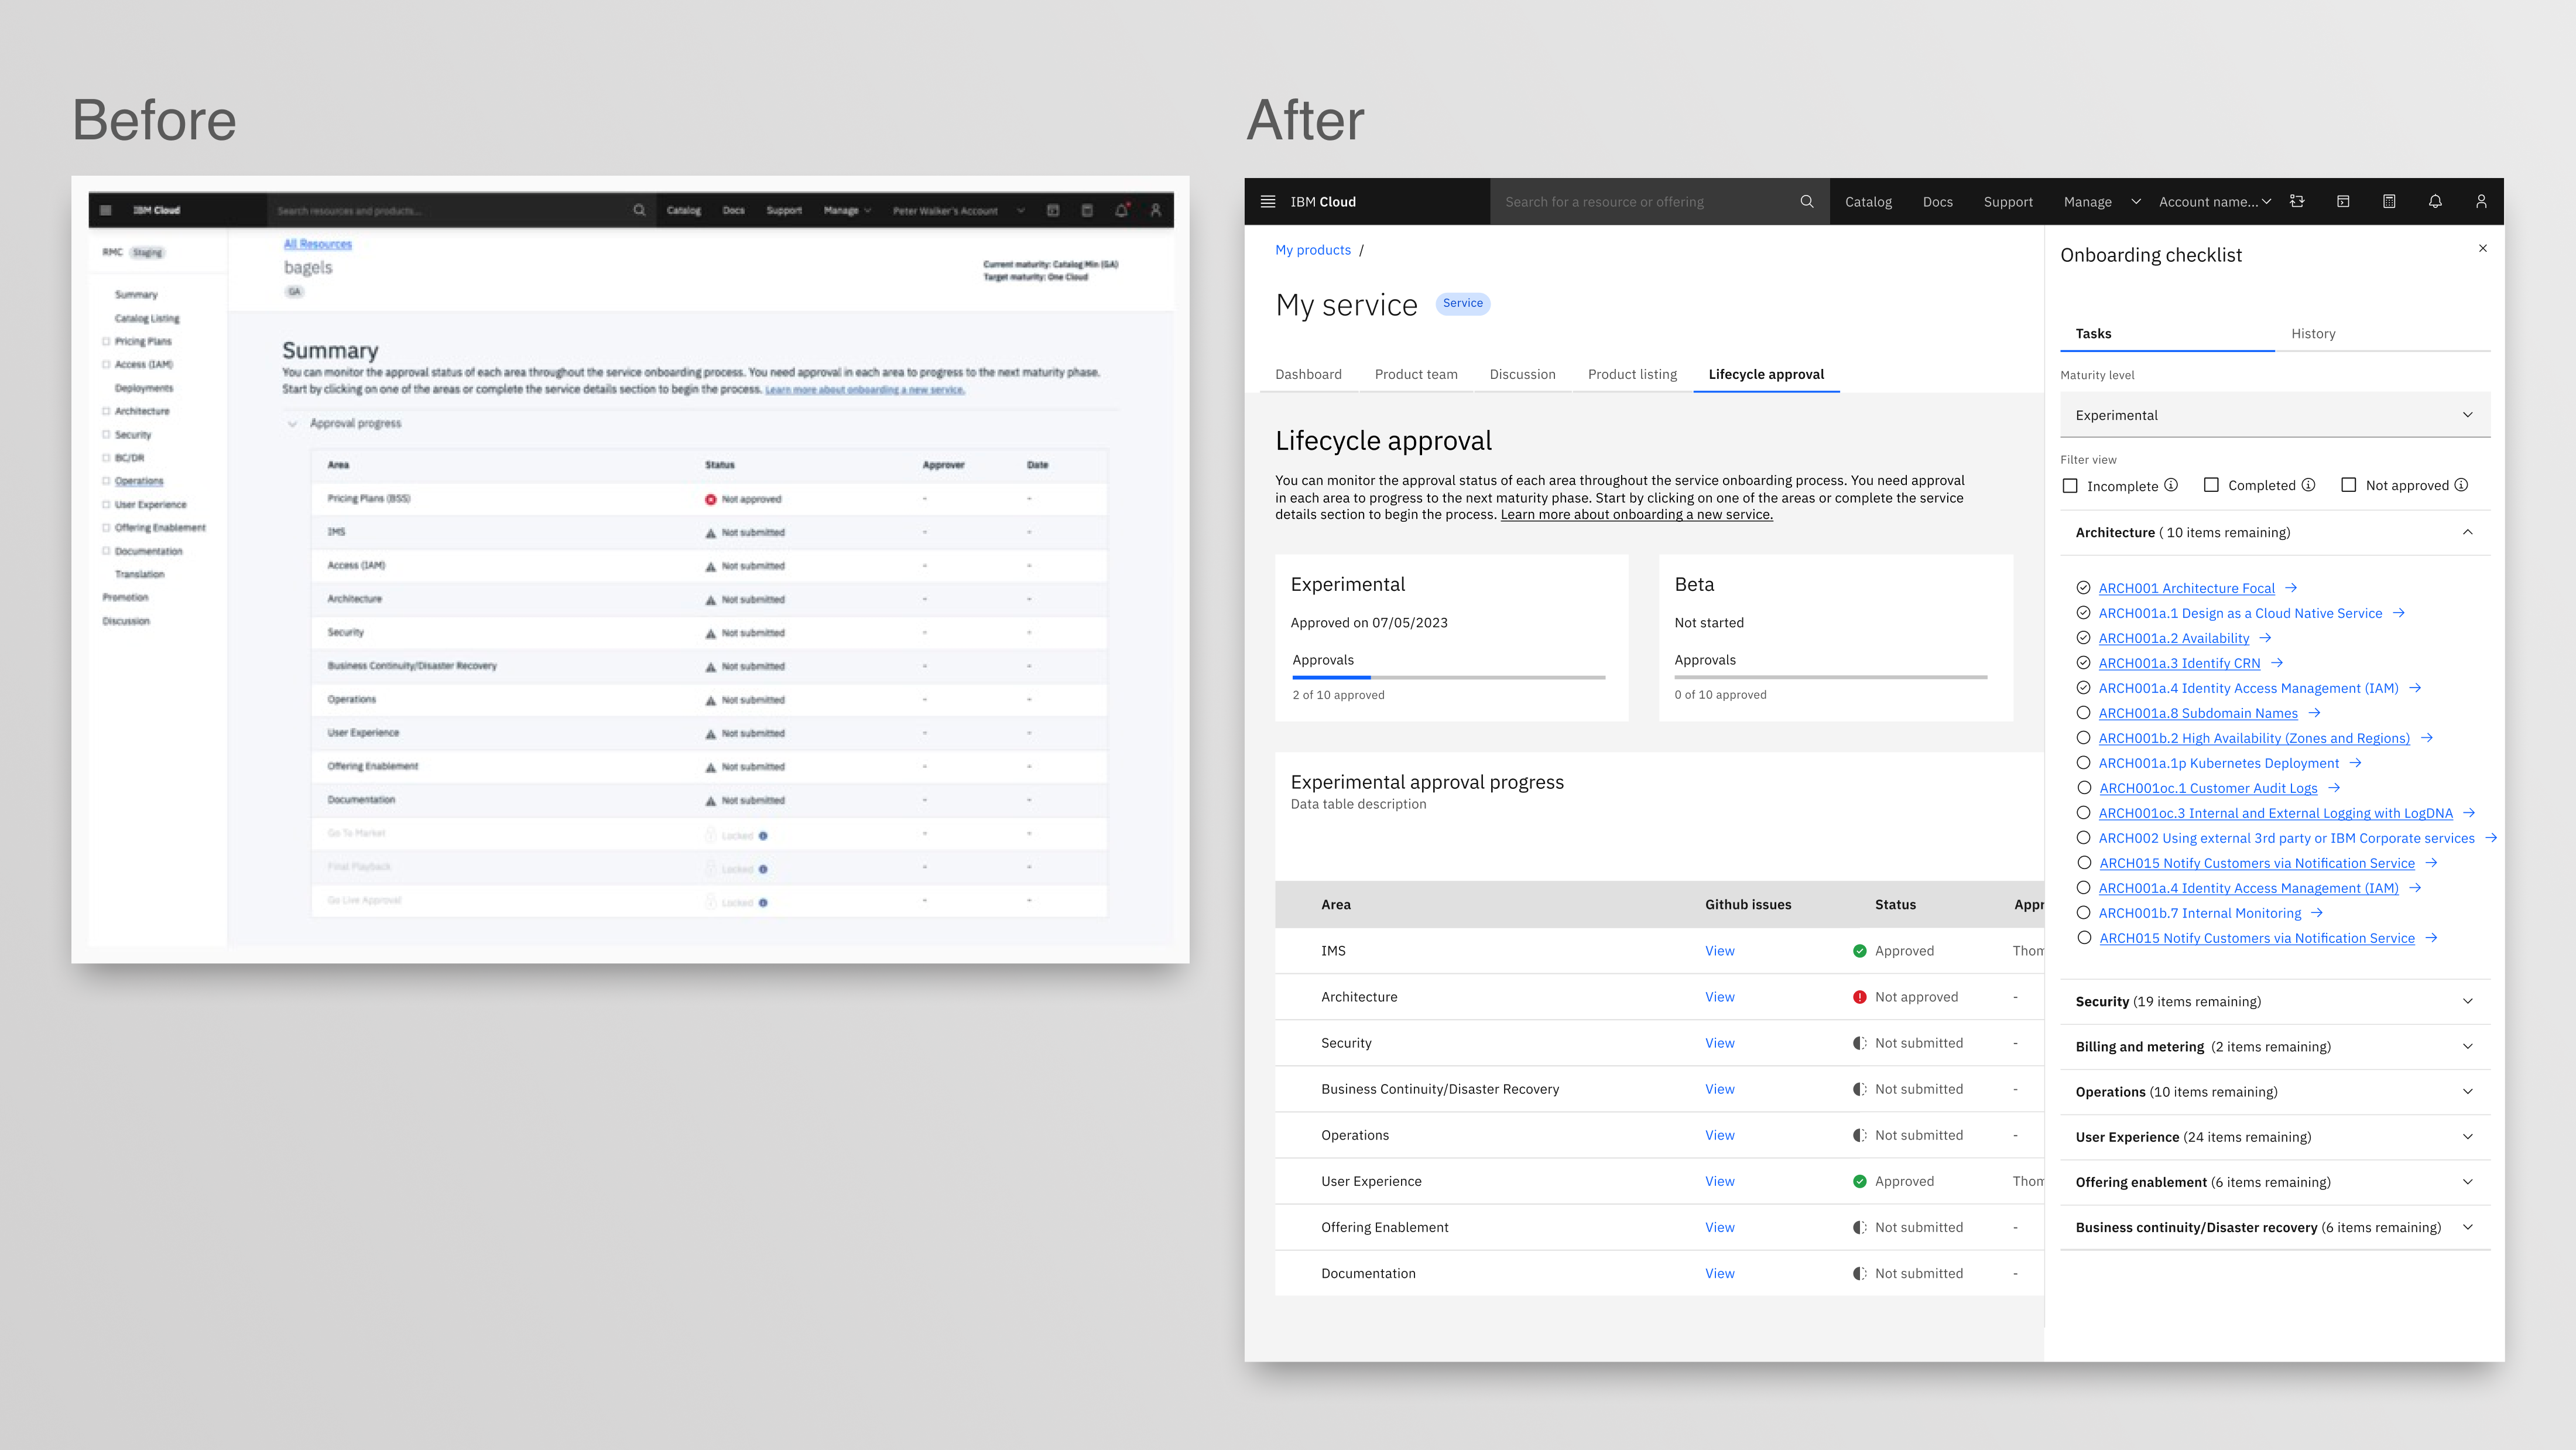
Task: Click the hamburger menu icon beside IBM Cloud
Action: click(1268, 202)
